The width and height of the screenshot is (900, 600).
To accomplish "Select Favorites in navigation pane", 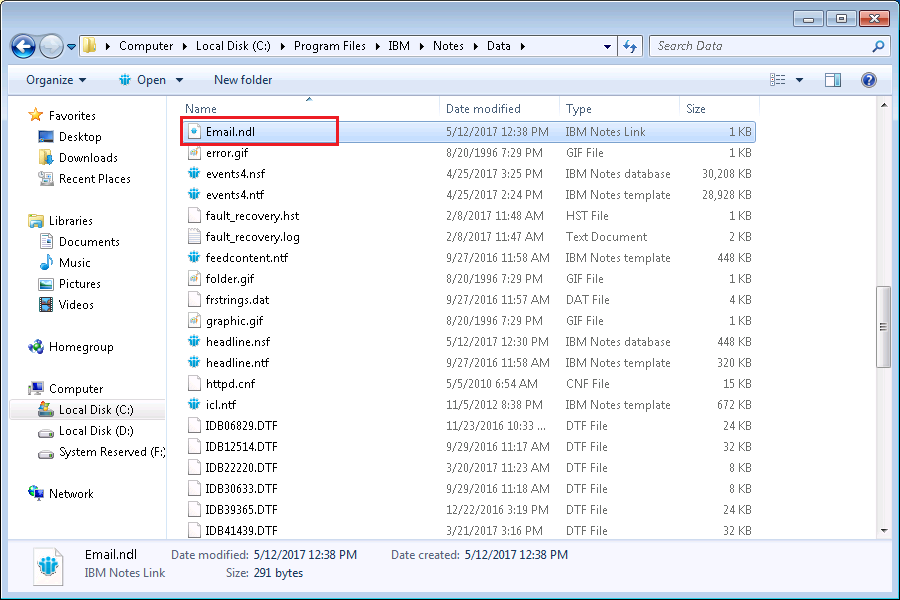I will tap(72, 115).
